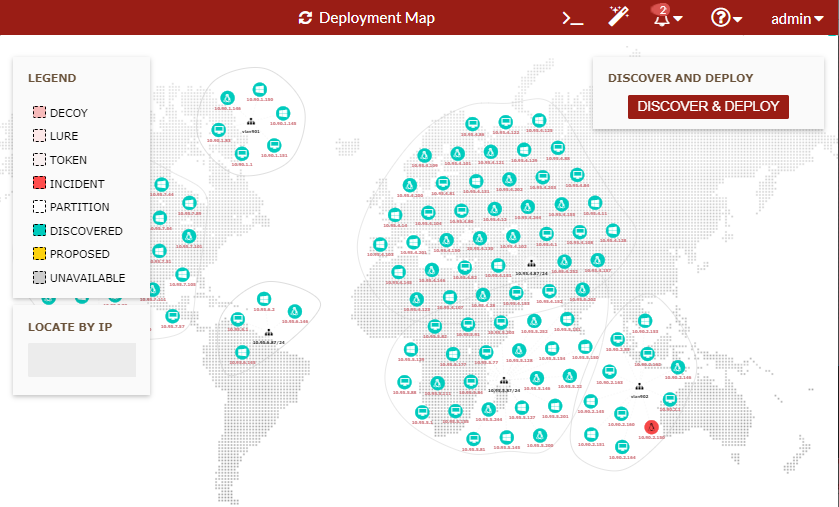Screen dimensions: 839x507
Task: Click the magic wand wizard icon
Action: pyautogui.click(x=619, y=17)
